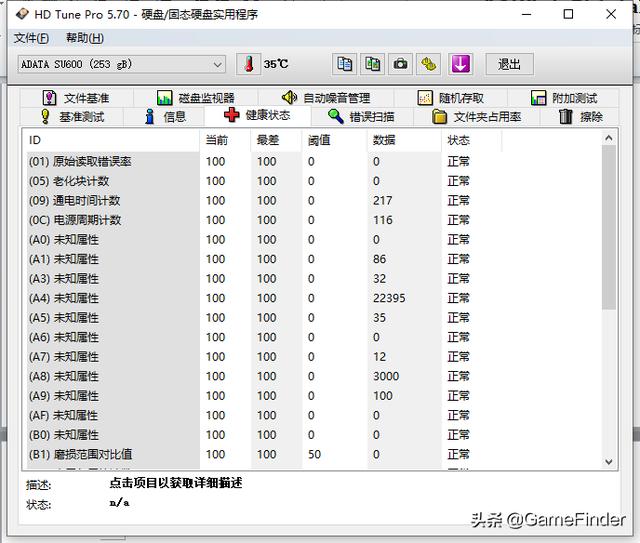Select the (05) 老化块计数 row
640x543 pixels.
pos(264,181)
